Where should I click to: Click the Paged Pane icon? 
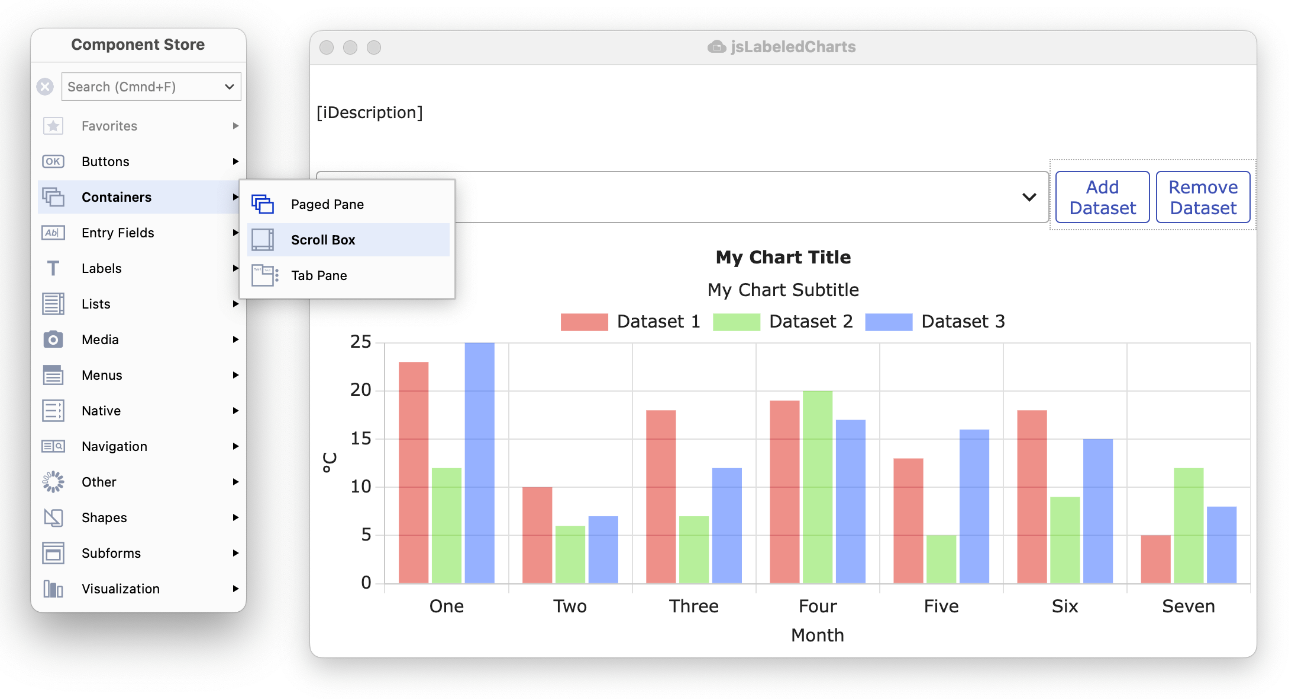263,204
